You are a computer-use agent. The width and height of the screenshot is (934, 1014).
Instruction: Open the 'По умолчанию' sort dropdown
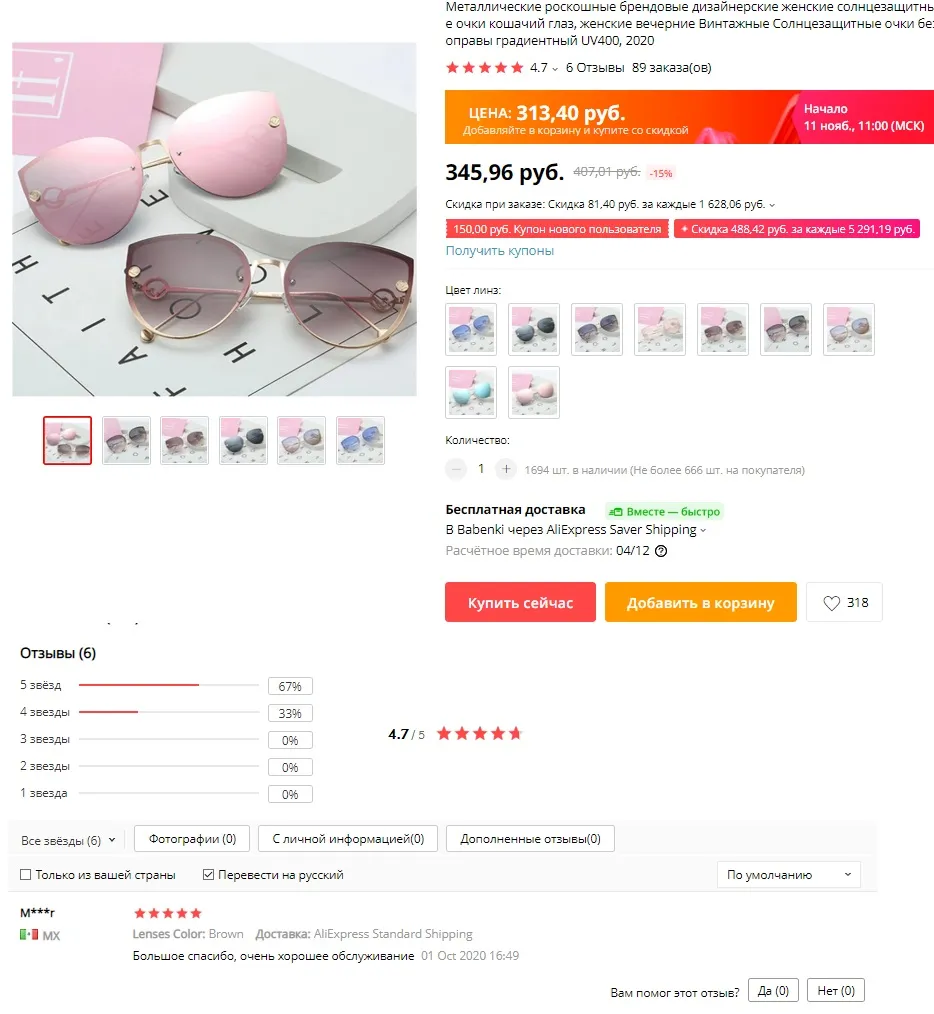tap(788, 875)
